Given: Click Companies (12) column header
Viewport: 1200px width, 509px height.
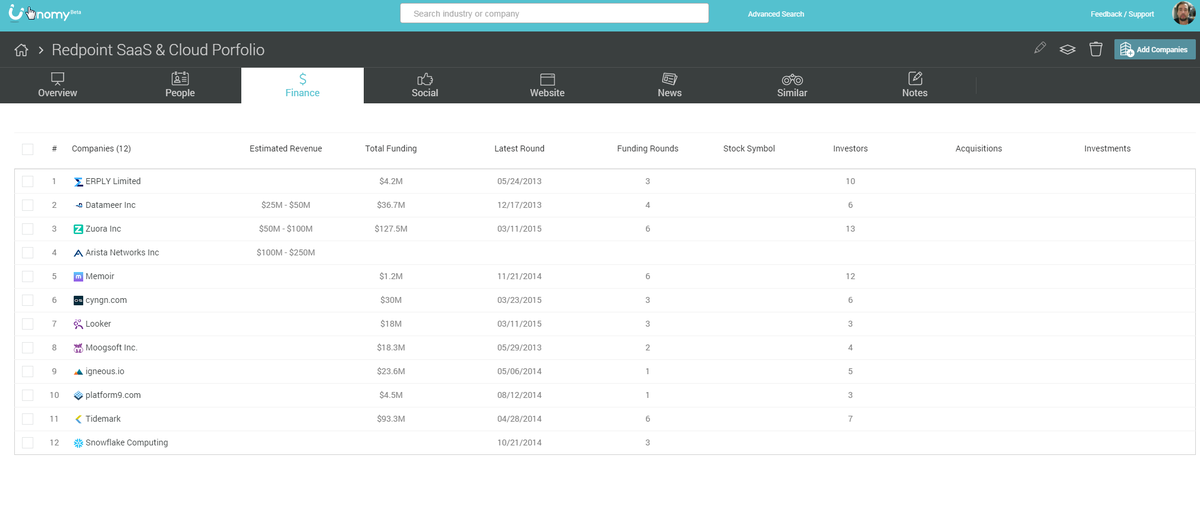Looking at the screenshot, I should pyautogui.click(x=101, y=149).
